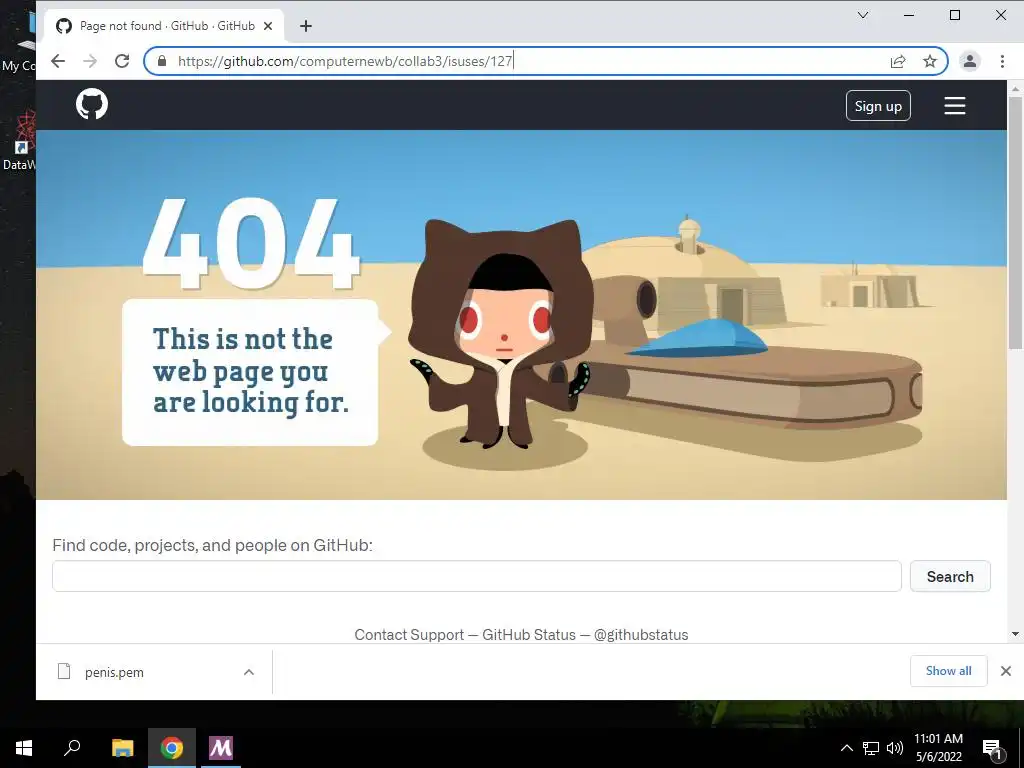Click the browser forward arrow
1024x768 pixels.
[90, 61]
